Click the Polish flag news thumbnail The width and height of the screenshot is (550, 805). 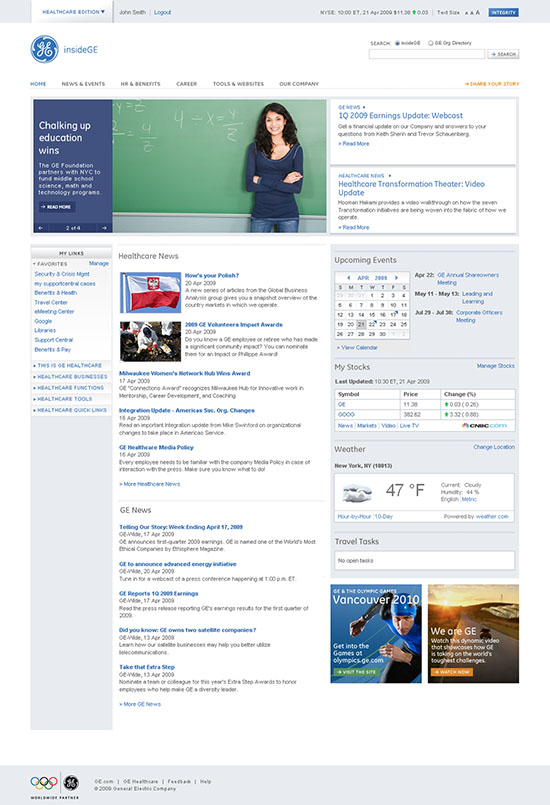150,293
